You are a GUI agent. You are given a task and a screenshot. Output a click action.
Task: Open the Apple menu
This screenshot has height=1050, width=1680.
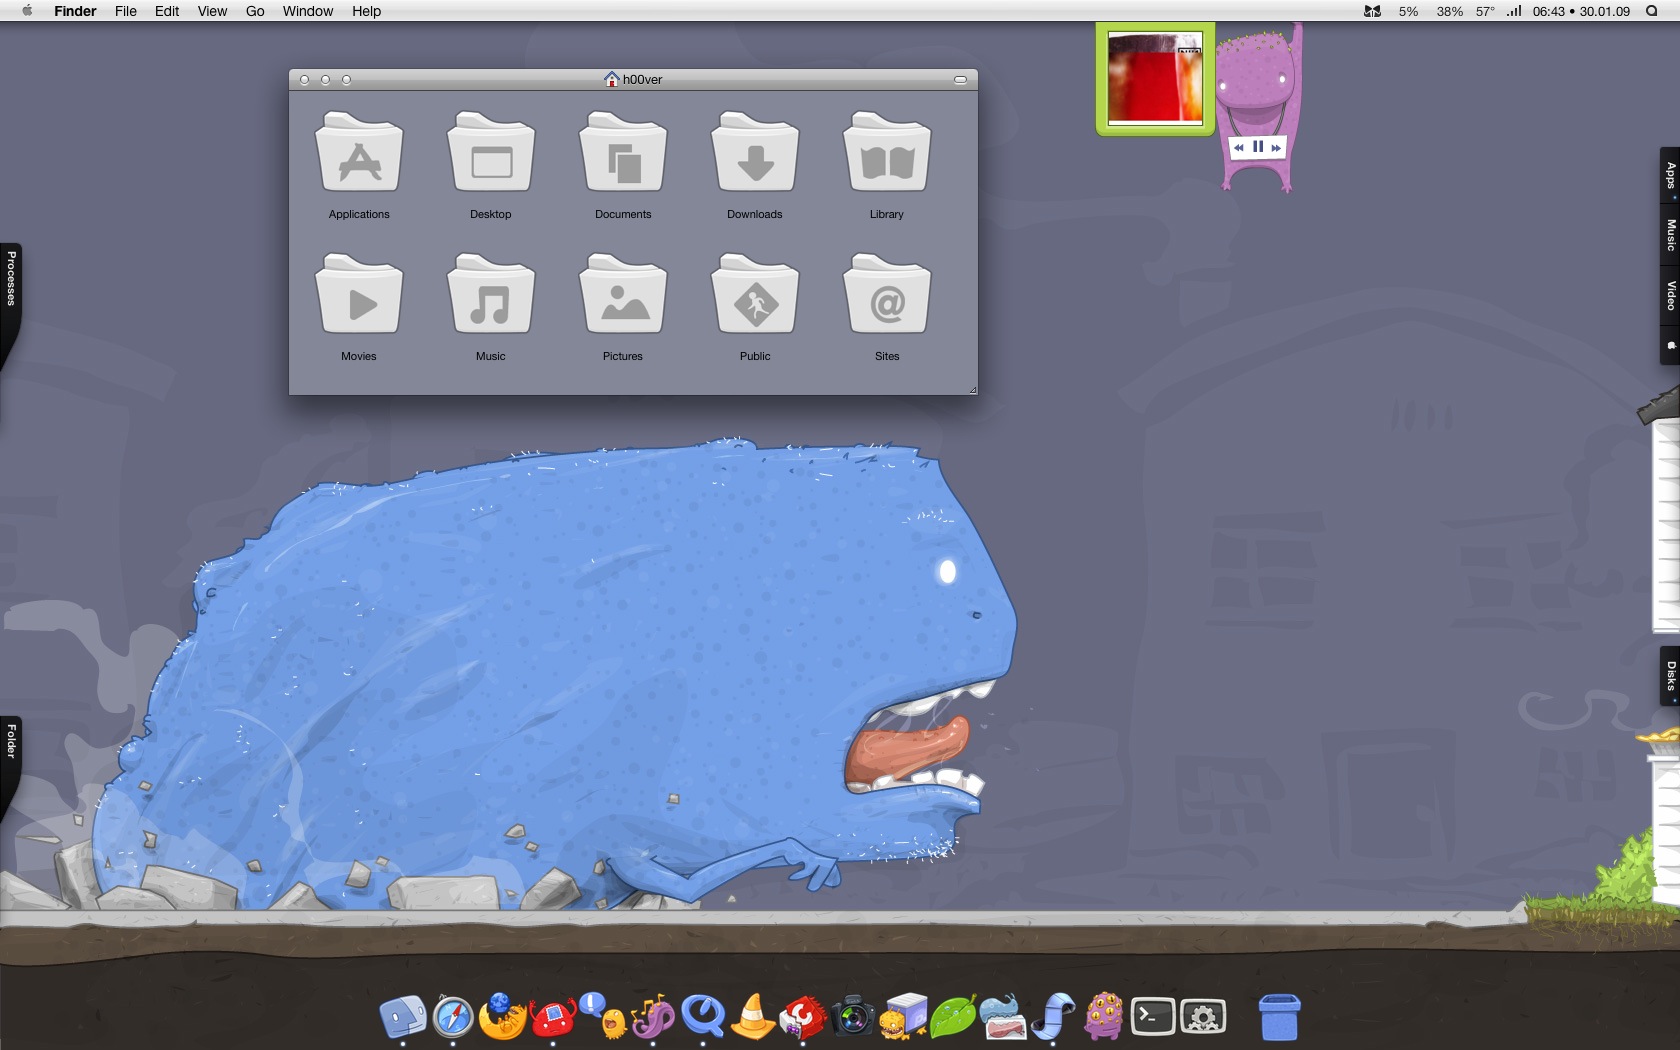(x=27, y=11)
